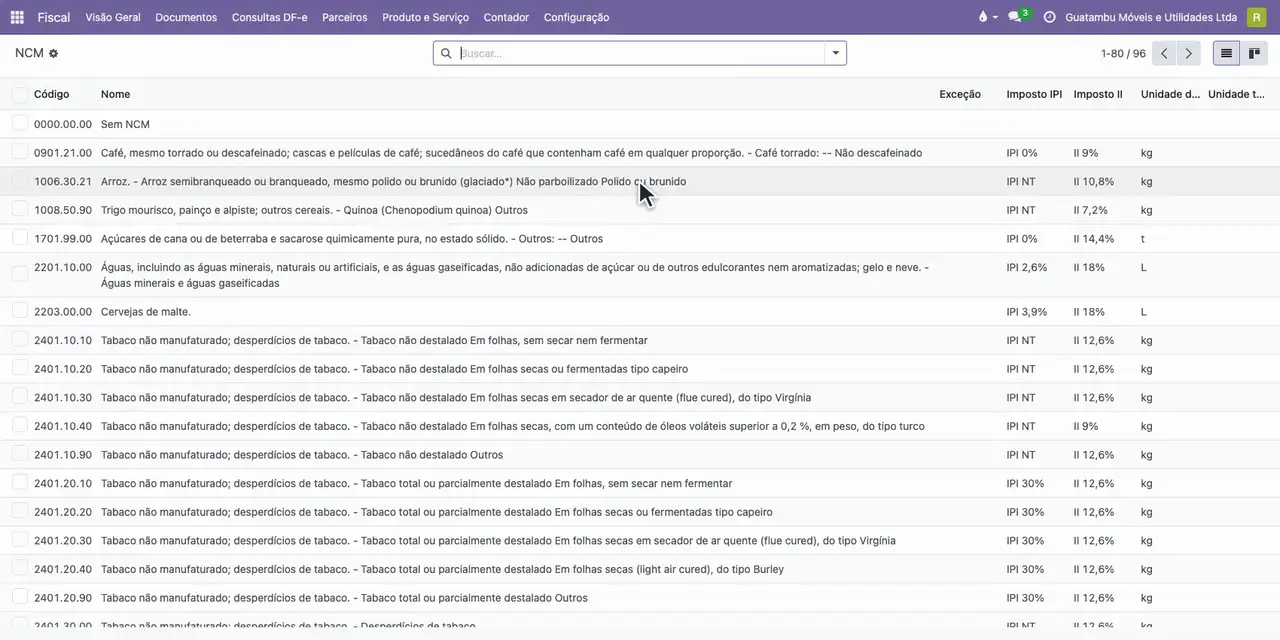Open Parceiros menu
1280x640 pixels.
(x=345, y=17)
